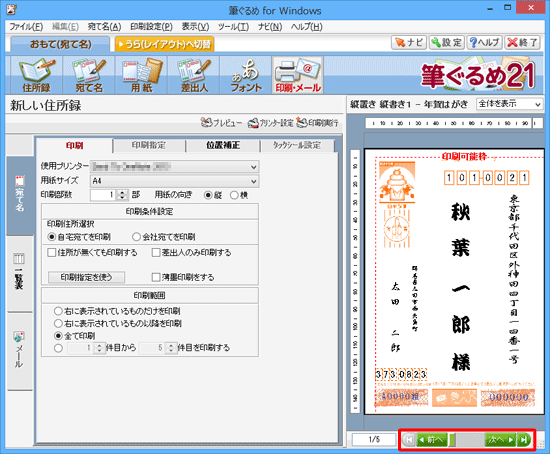Open プリンター設定 printer settings
550x454 pixels.
click(270, 123)
